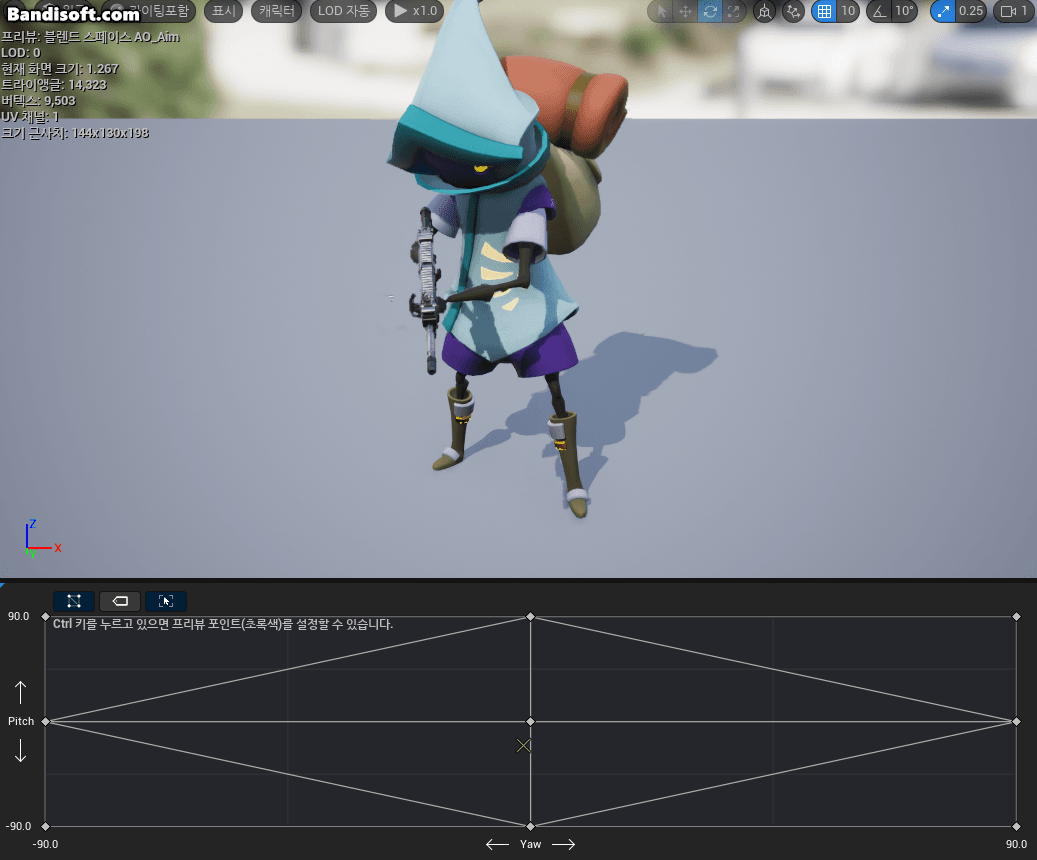This screenshot has width=1037, height=860.
Task: Click the -90.0 Pitch minimum value
Action: 19,826
